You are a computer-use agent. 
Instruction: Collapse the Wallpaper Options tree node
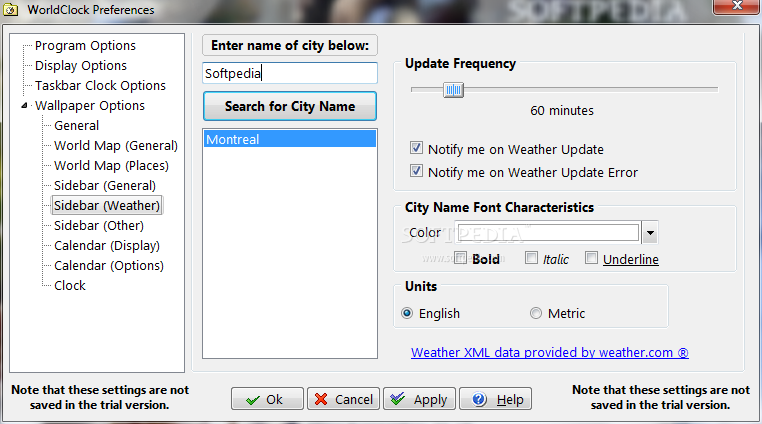point(24,106)
